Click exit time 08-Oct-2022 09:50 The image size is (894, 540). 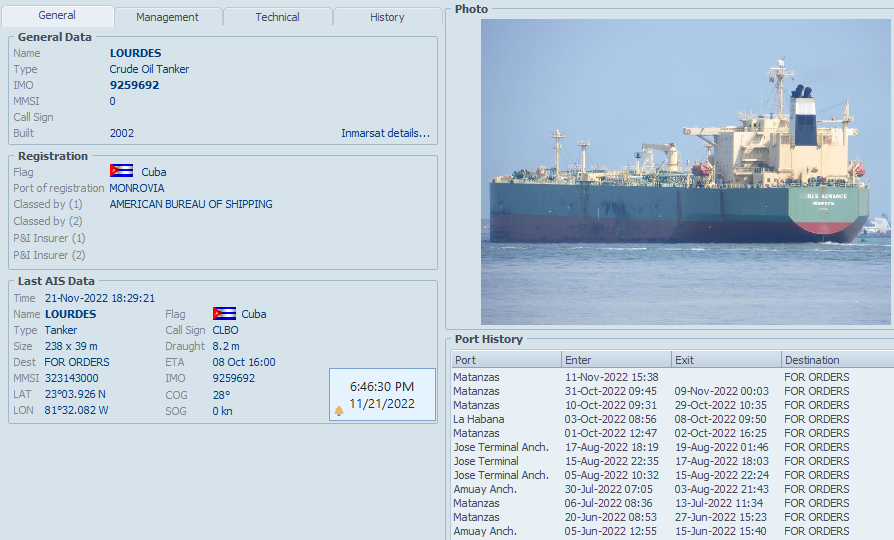coord(721,419)
